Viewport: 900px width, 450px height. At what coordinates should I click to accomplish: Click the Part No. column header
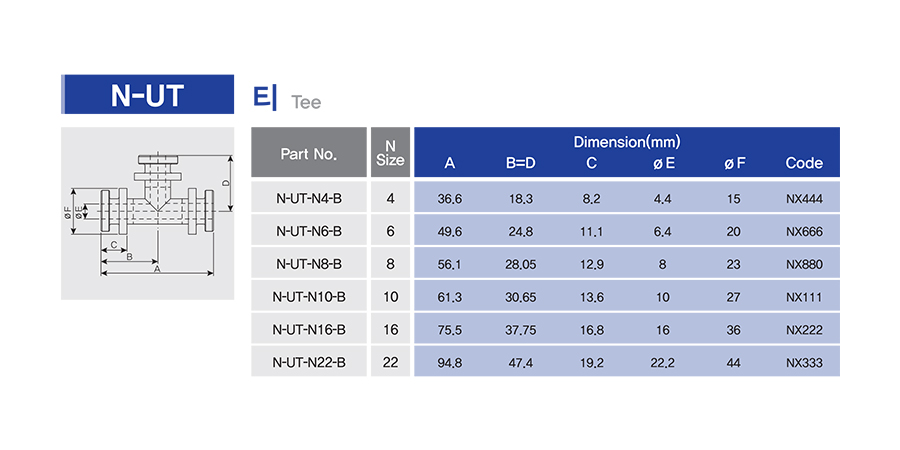(309, 152)
